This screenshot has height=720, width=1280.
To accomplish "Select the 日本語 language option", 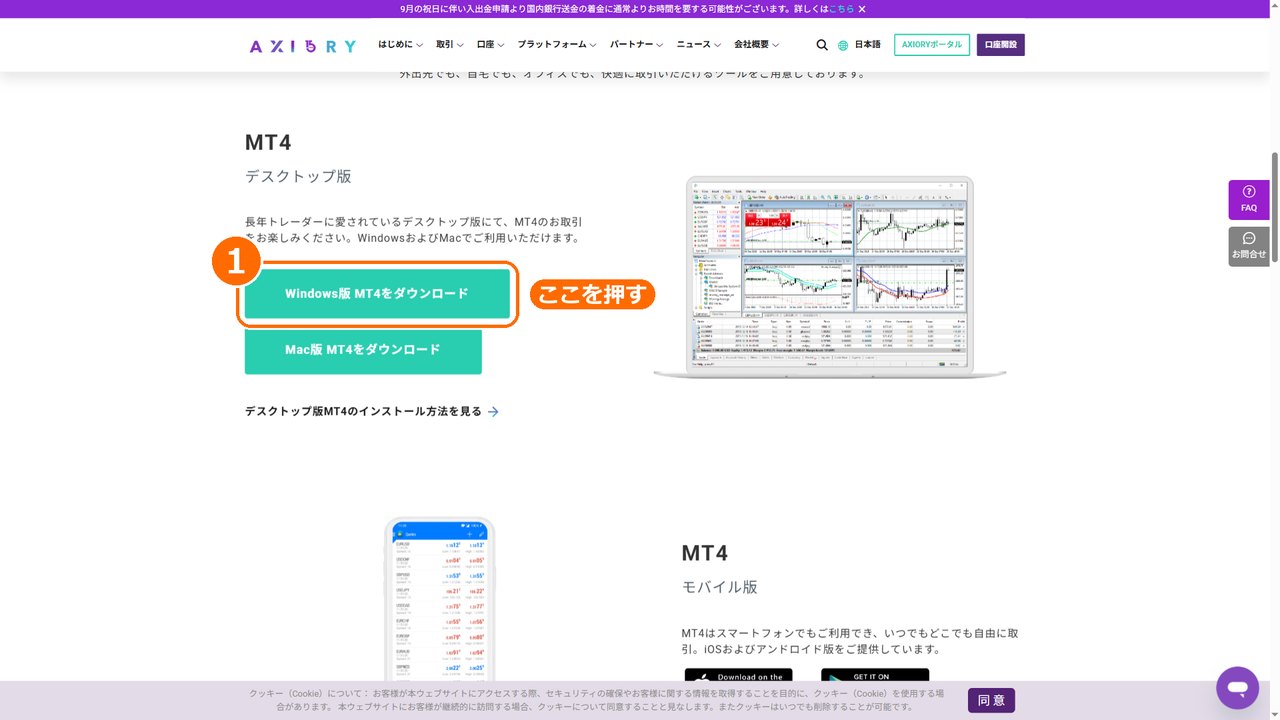I will 868,45.
